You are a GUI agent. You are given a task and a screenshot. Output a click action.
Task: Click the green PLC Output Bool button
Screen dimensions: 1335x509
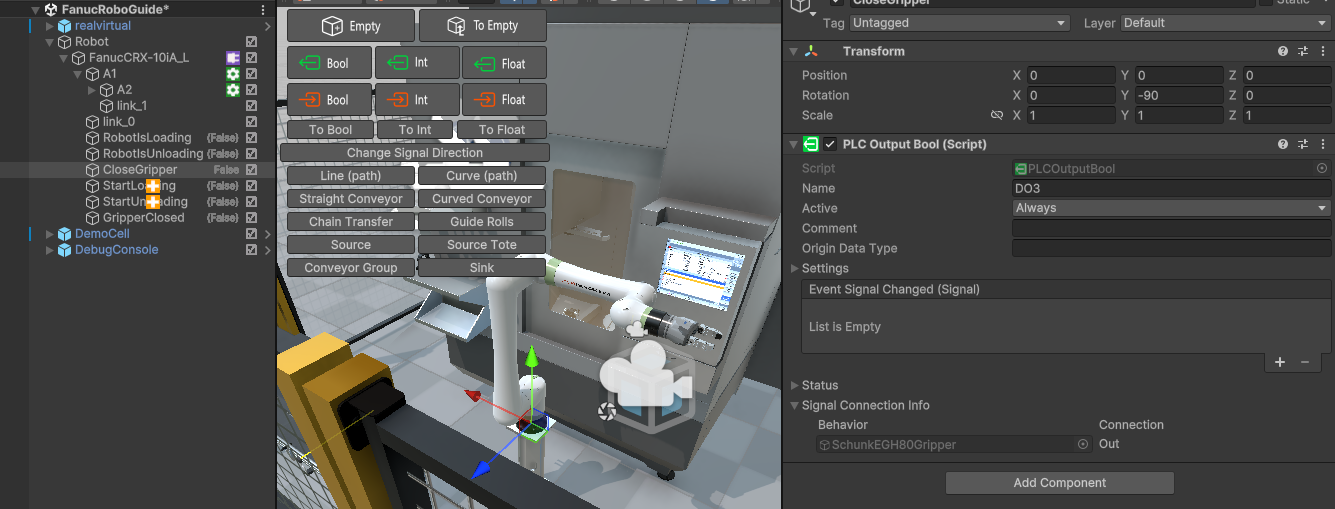[x=330, y=63]
